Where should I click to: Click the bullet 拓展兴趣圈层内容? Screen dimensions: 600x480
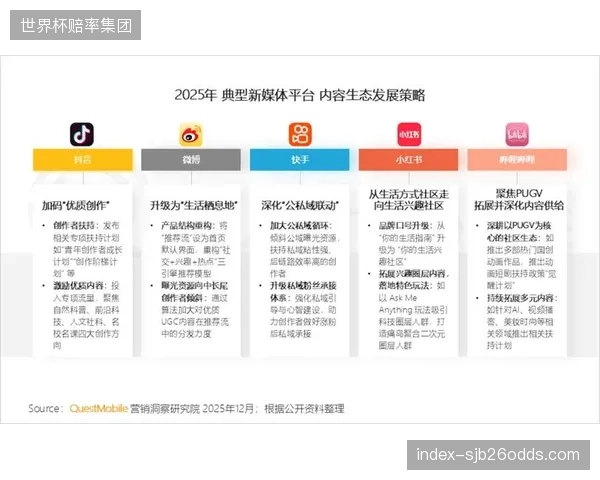[x=414, y=274]
